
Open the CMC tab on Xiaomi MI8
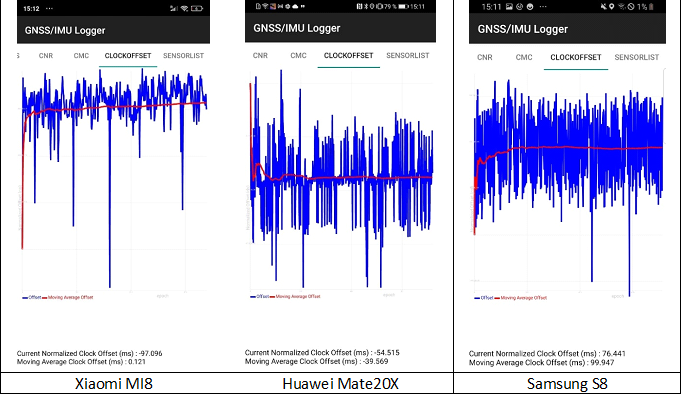81,56
